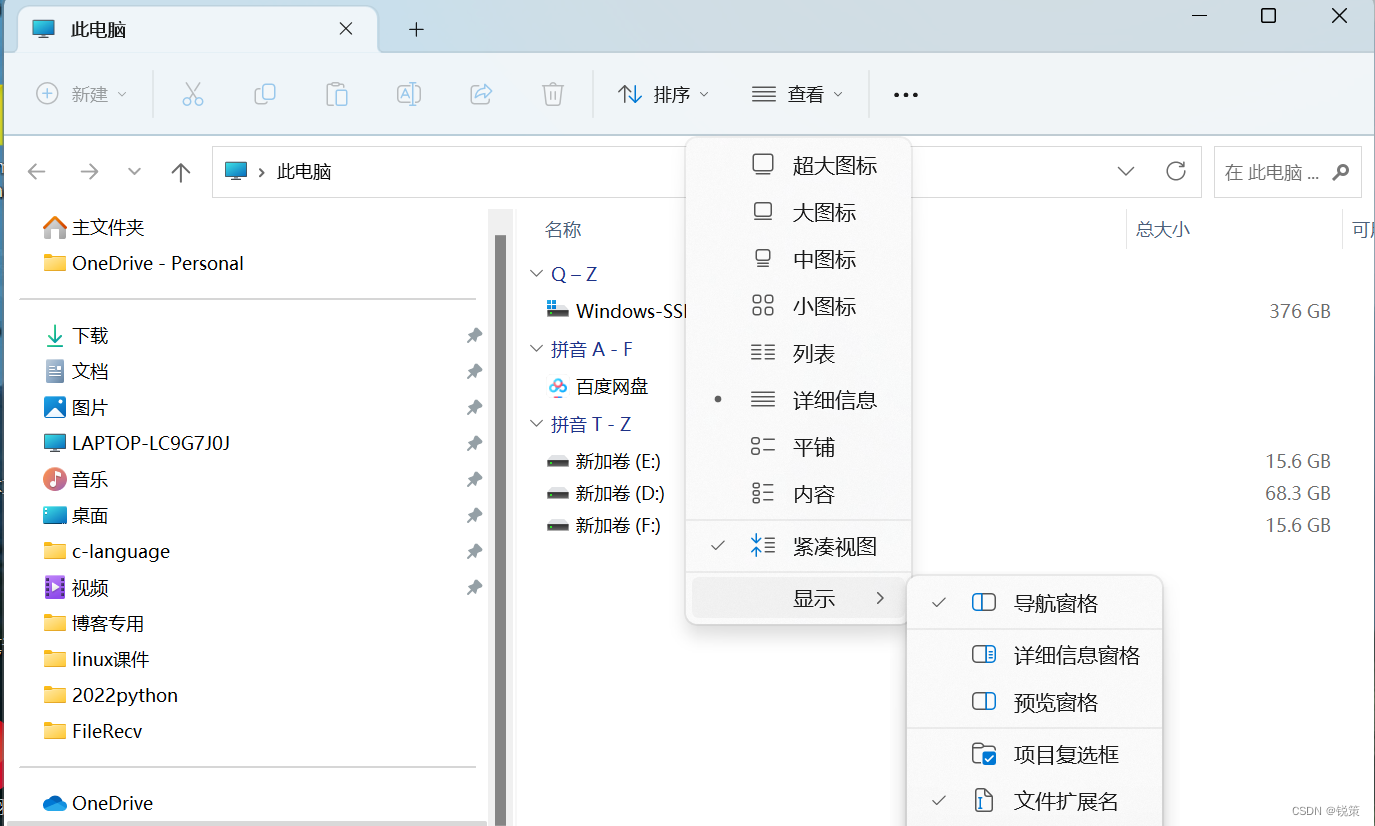
Task: Open LAPTOP-LC9G7J0J in navigation pane
Action: [137, 443]
